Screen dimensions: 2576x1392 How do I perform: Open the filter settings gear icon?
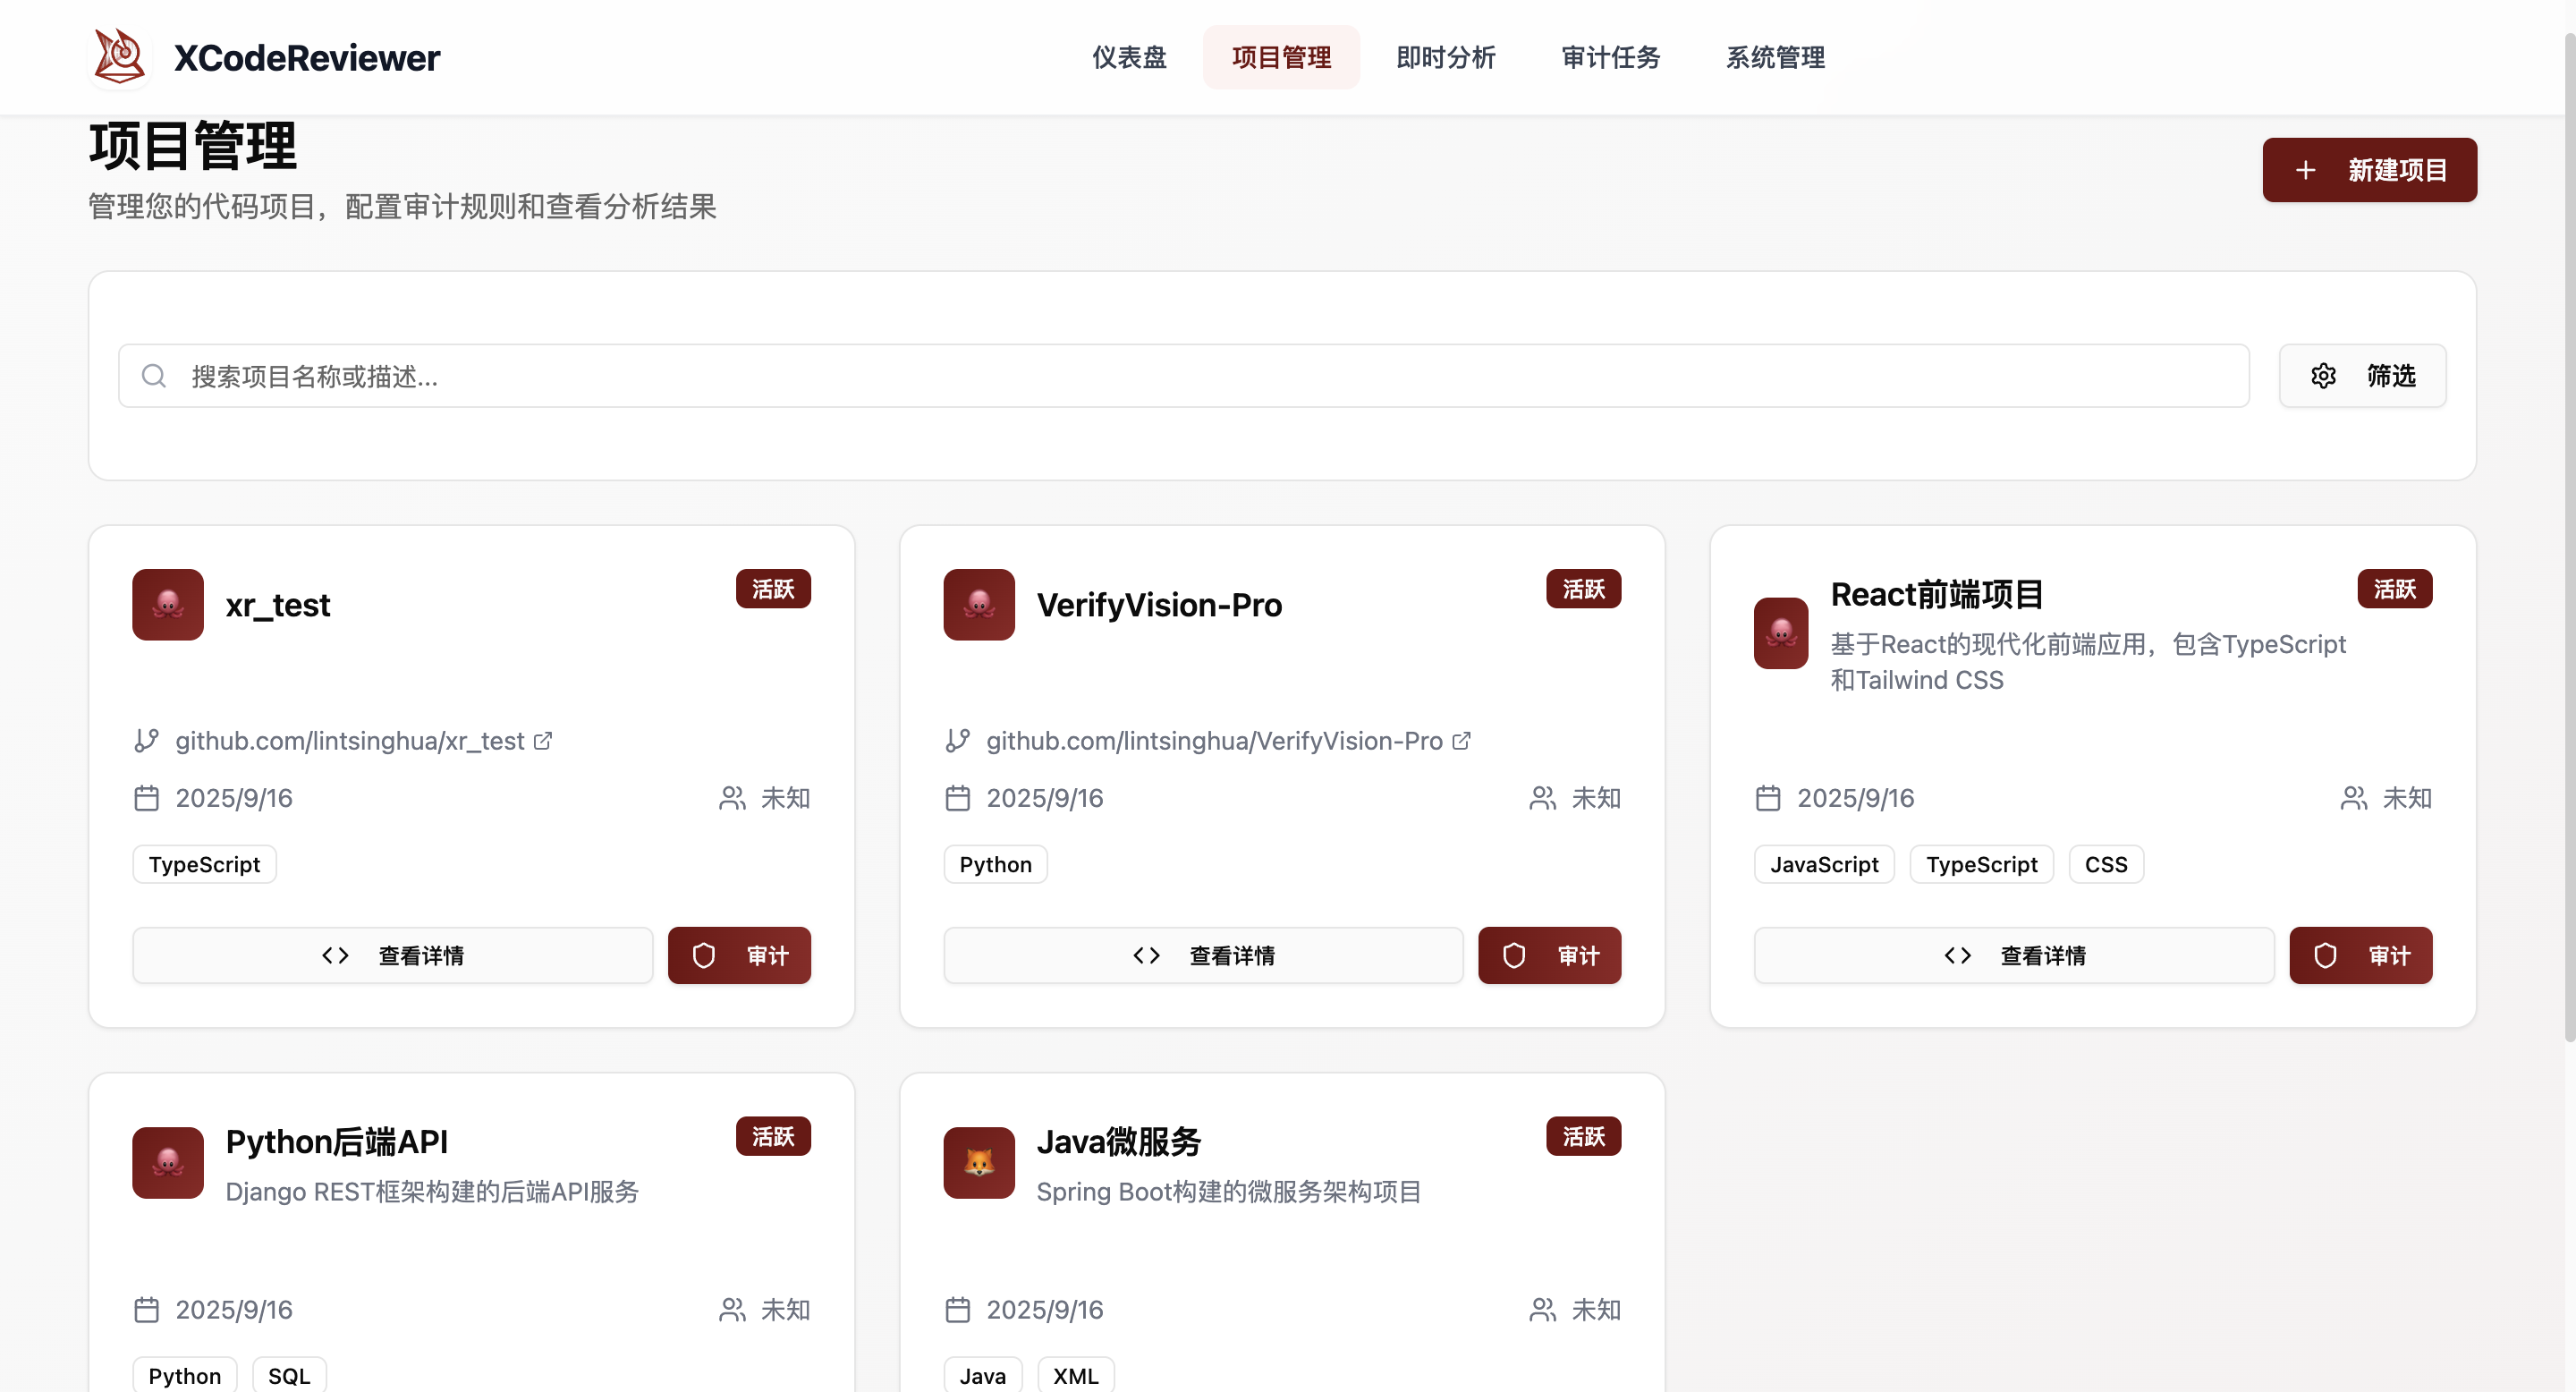[2323, 376]
